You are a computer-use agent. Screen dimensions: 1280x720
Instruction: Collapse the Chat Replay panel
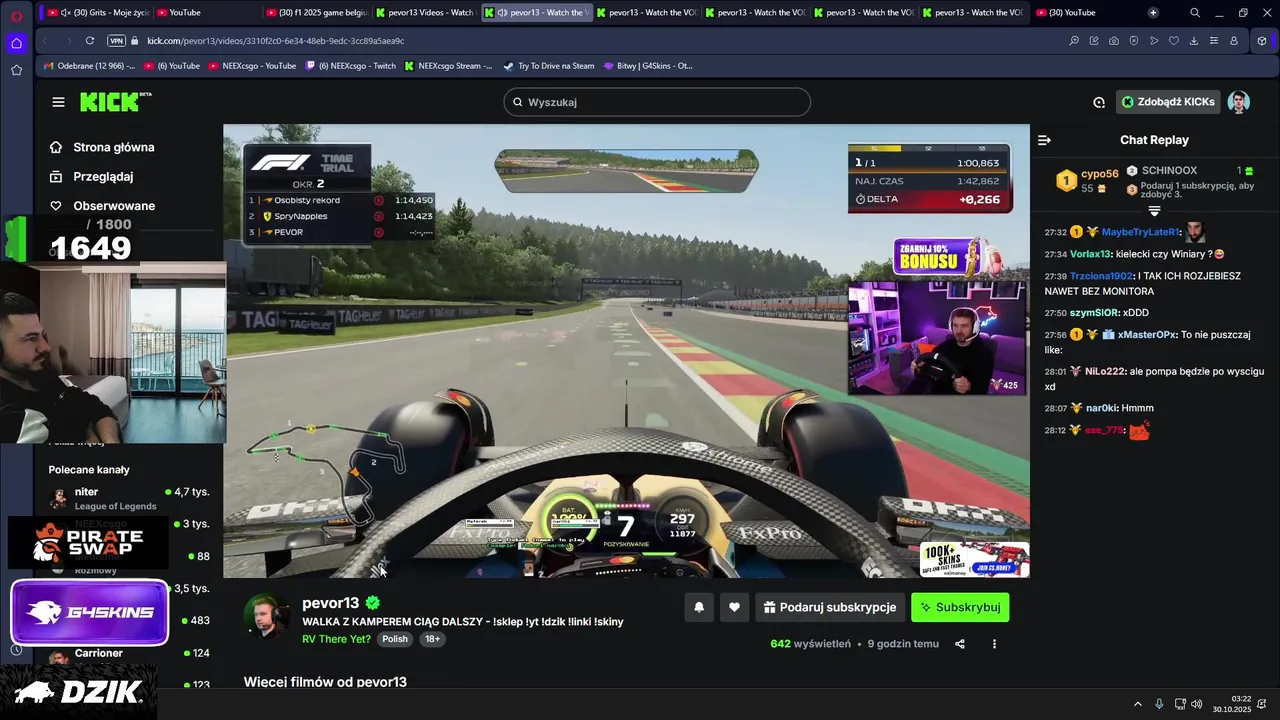point(1044,140)
